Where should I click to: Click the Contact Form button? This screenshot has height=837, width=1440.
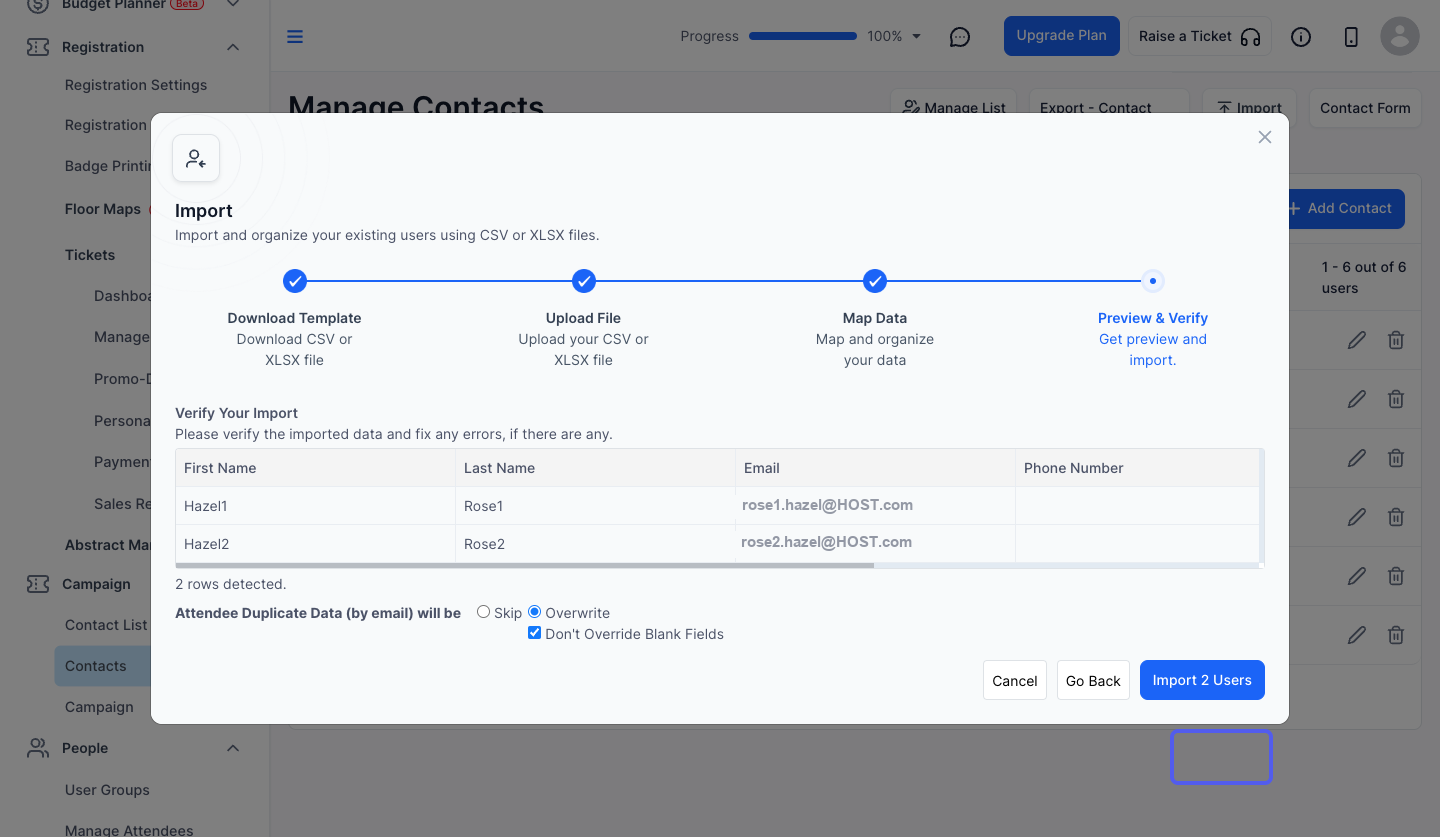click(x=1365, y=108)
